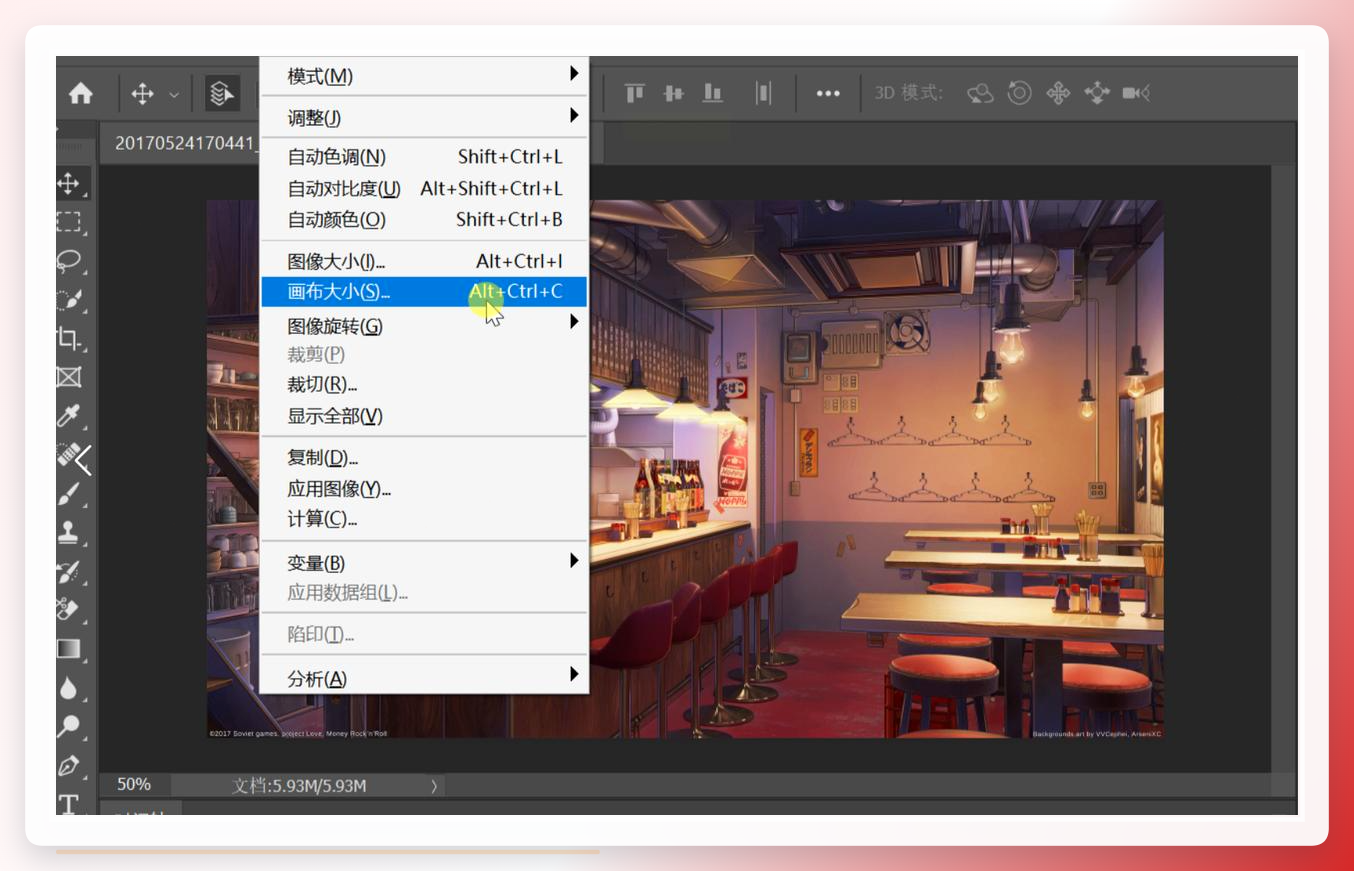
Task: Choose the Eyedropper tool
Action: (x=68, y=416)
